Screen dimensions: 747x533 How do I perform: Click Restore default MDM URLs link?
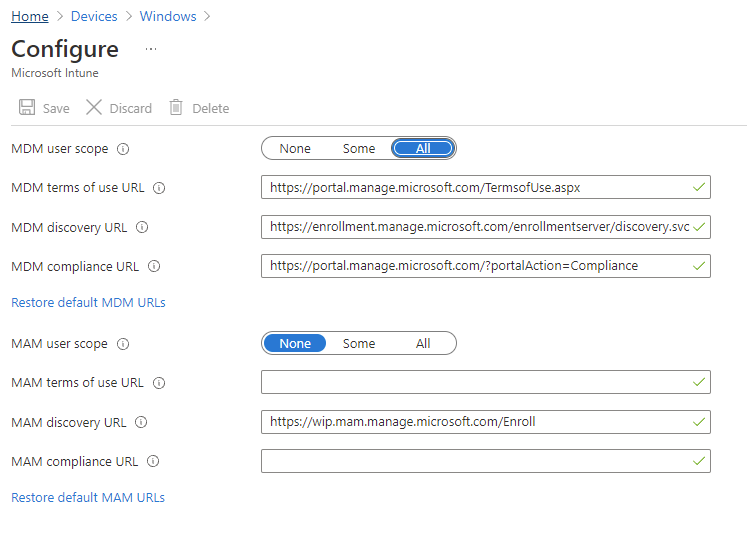pos(88,302)
